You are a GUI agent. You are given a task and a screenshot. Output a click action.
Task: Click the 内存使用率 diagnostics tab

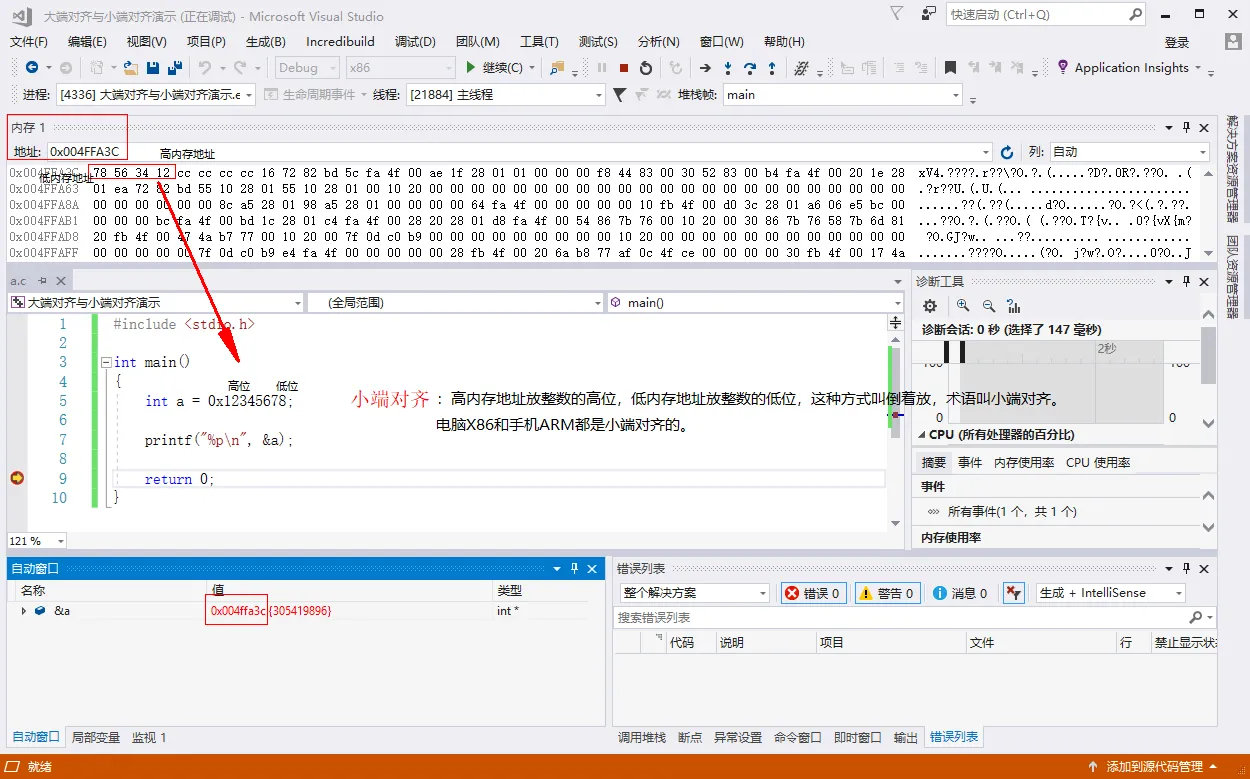click(1023, 462)
